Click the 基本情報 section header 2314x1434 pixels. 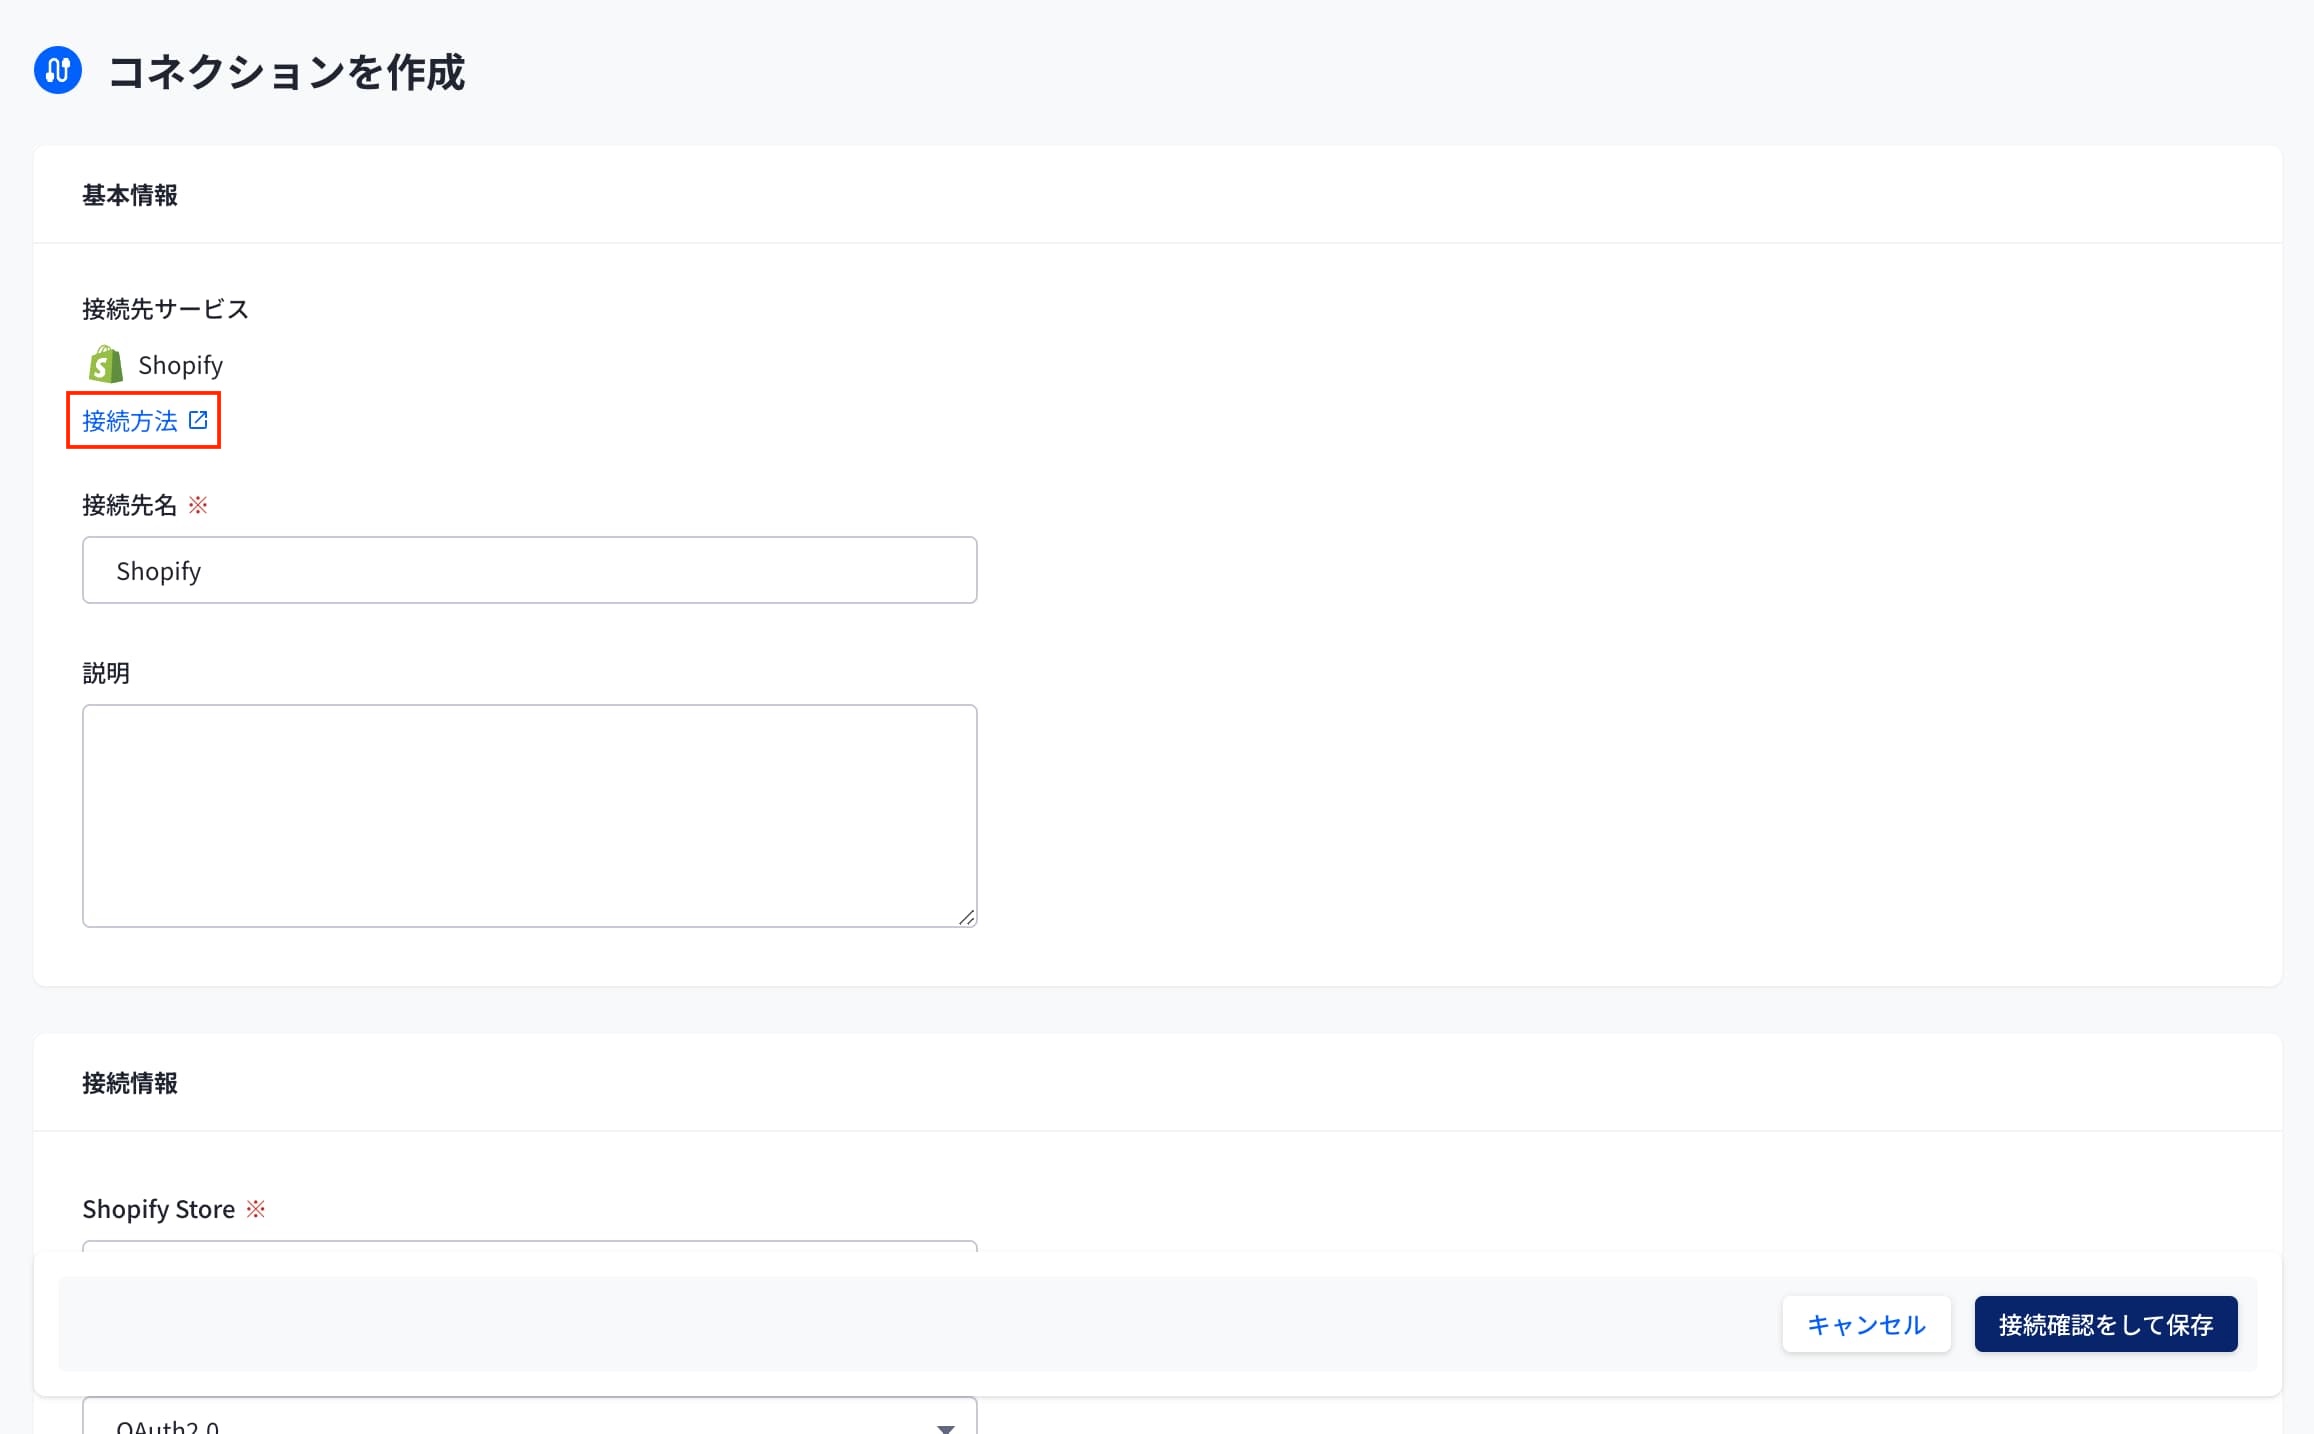(x=130, y=195)
